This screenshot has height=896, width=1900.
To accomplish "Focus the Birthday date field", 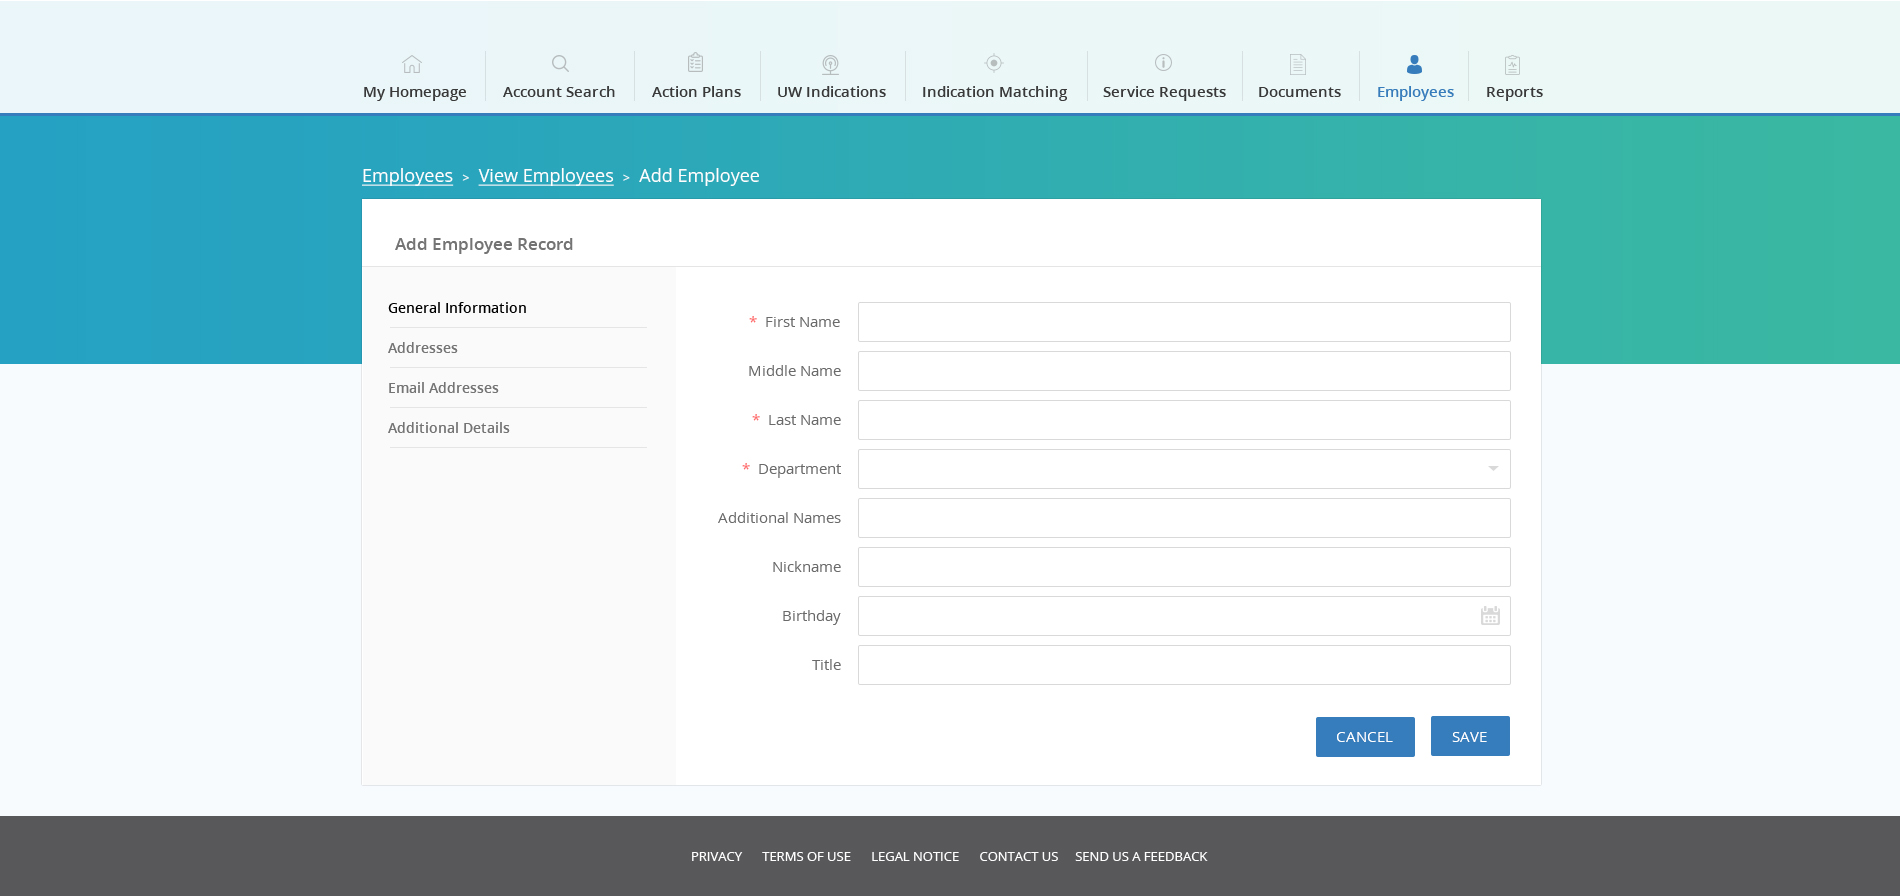I will [1184, 616].
